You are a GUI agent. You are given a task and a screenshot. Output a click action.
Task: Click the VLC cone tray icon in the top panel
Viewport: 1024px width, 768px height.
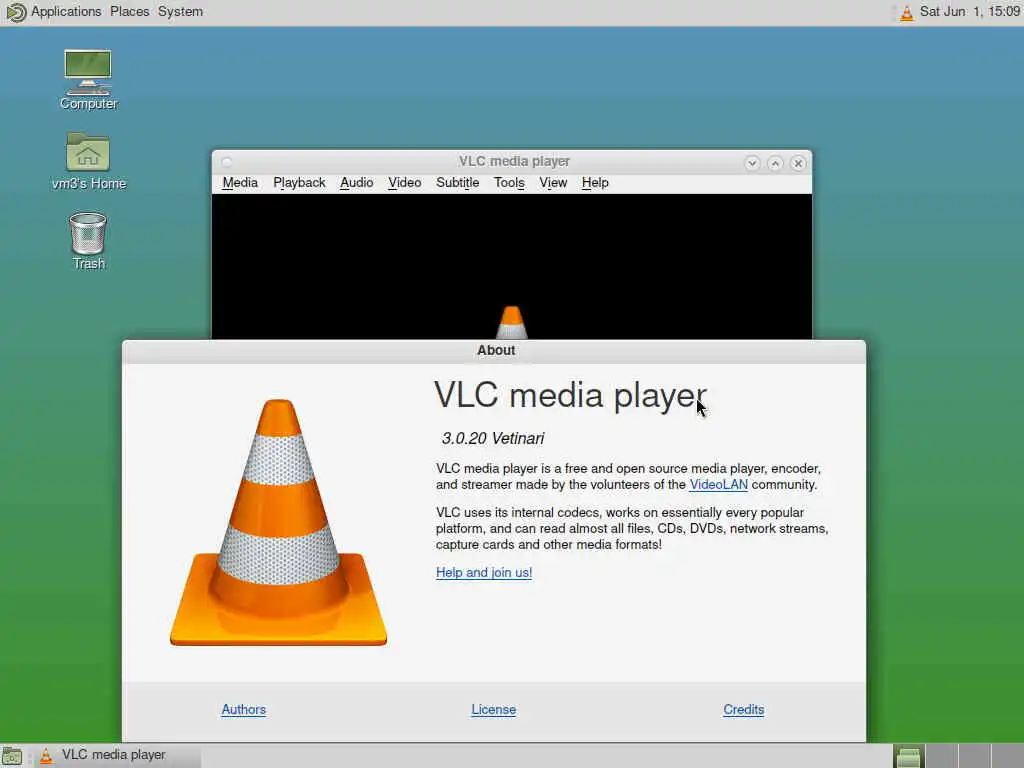(906, 12)
